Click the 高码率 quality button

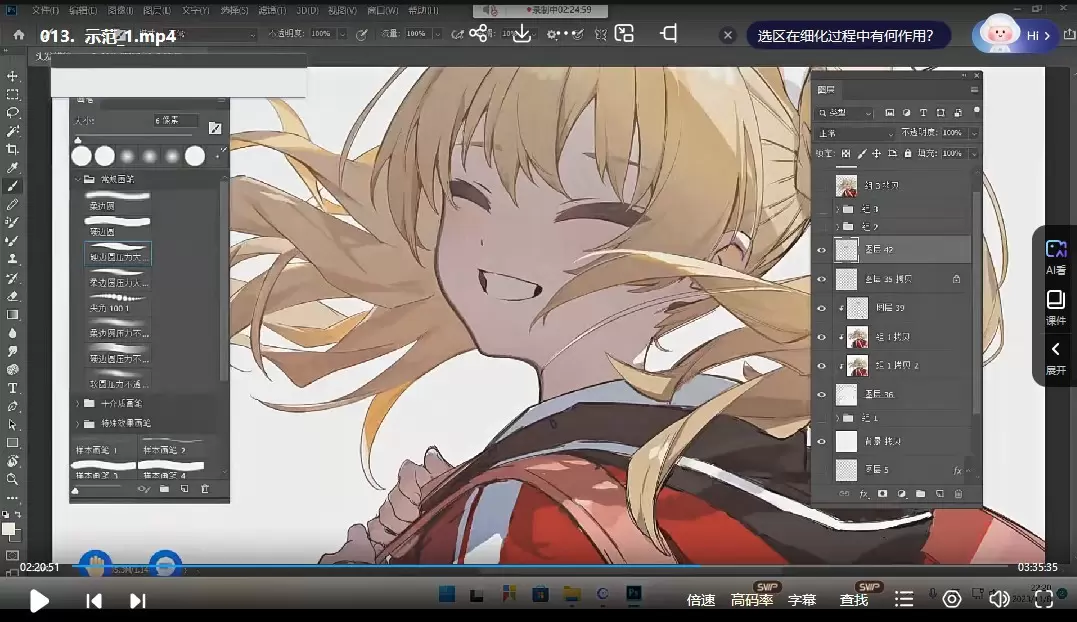coord(752,600)
